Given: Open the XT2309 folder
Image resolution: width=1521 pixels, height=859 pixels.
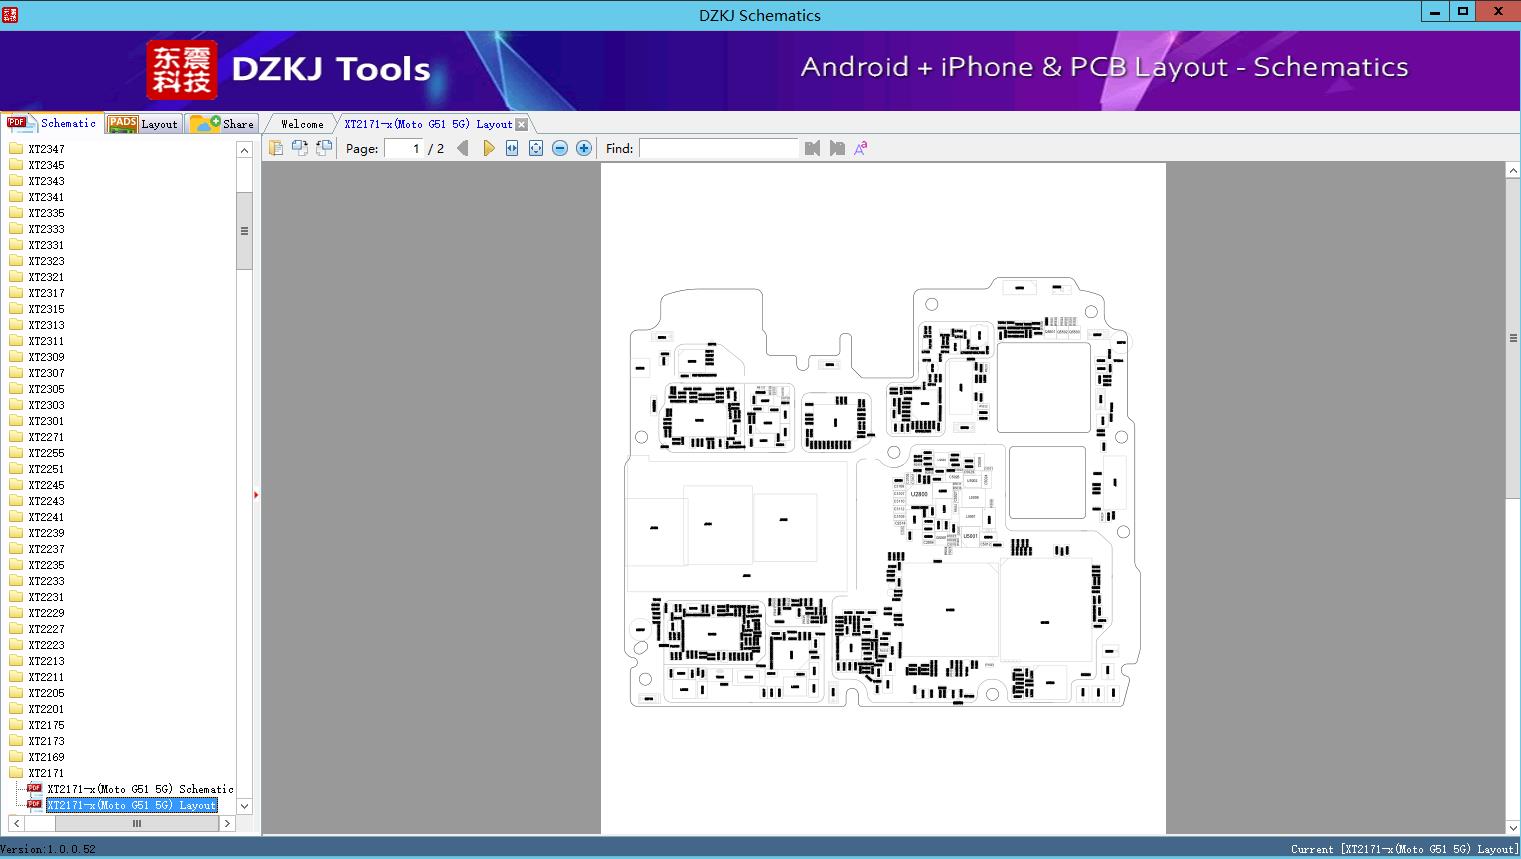Looking at the screenshot, I should (x=37, y=357).
